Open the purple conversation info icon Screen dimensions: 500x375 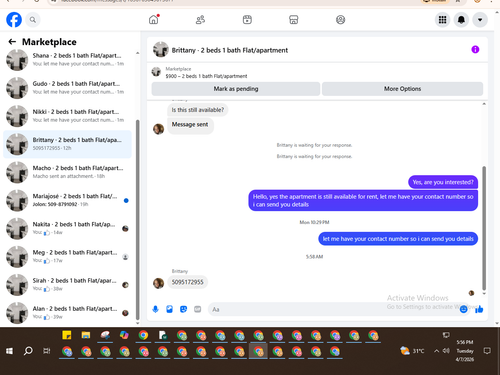click(475, 50)
